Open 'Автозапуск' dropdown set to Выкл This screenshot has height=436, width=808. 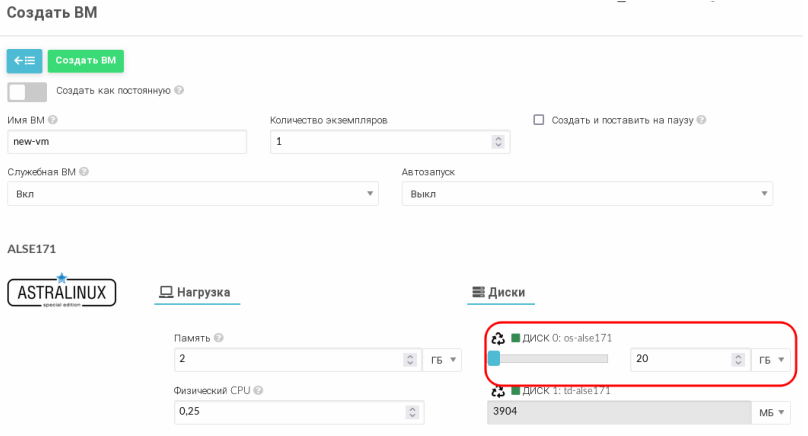click(587, 194)
